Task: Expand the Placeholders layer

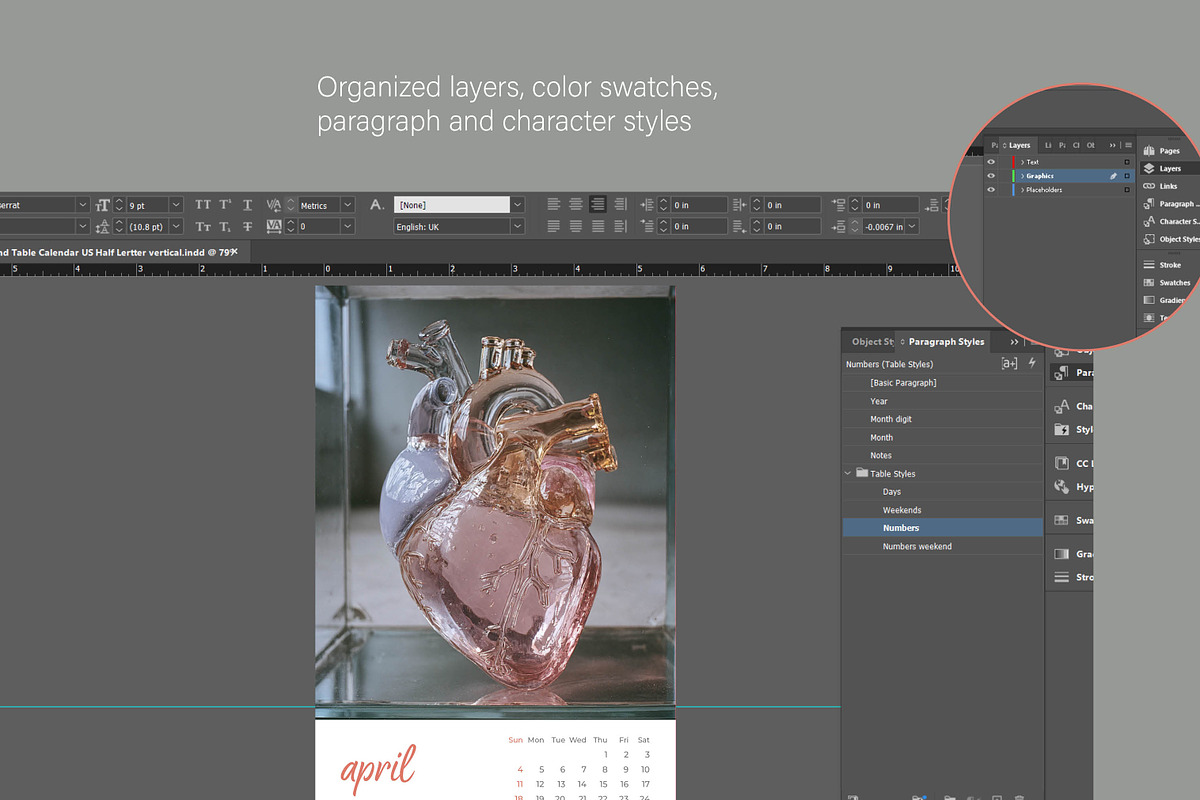Action: coord(1022,190)
